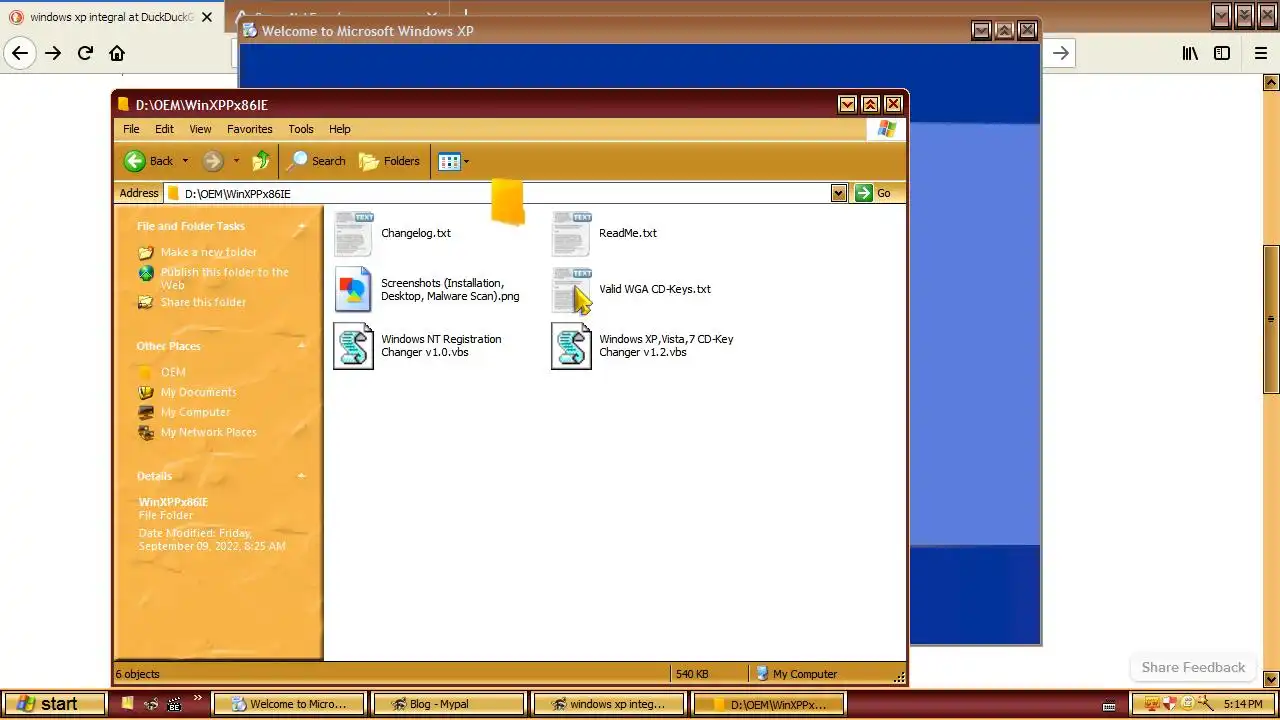Close the windows xp integral browser tab
The image size is (1280, 720).
click(x=207, y=17)
